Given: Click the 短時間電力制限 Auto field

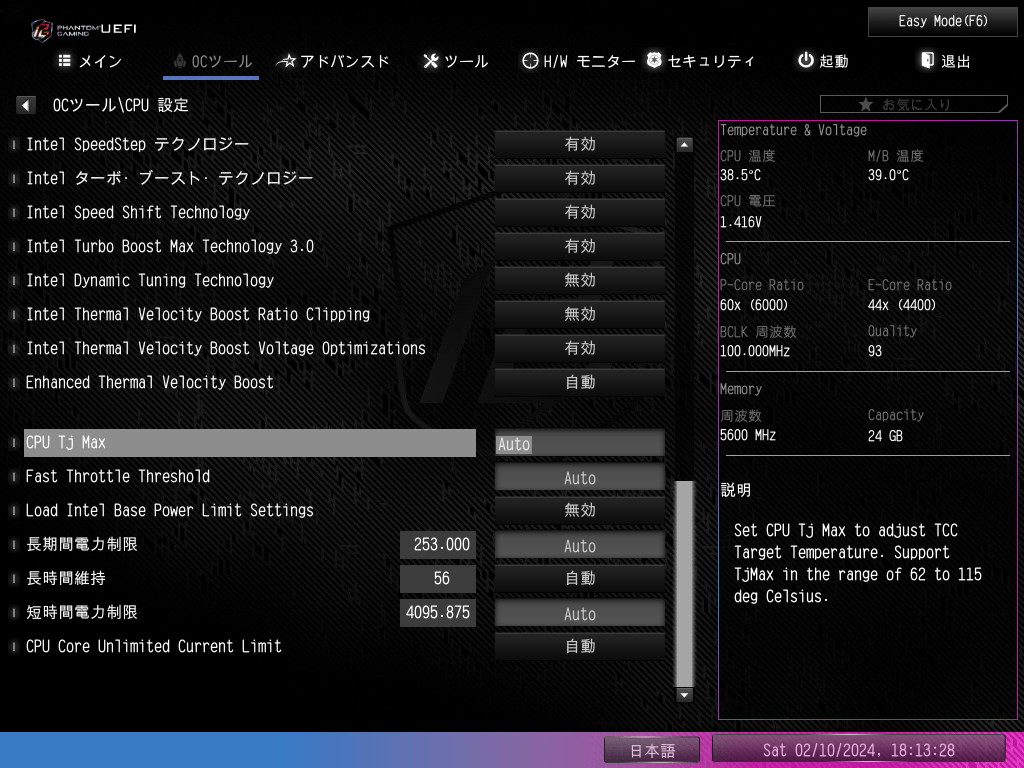Looking at the screenshot, I should click(579, 613).
